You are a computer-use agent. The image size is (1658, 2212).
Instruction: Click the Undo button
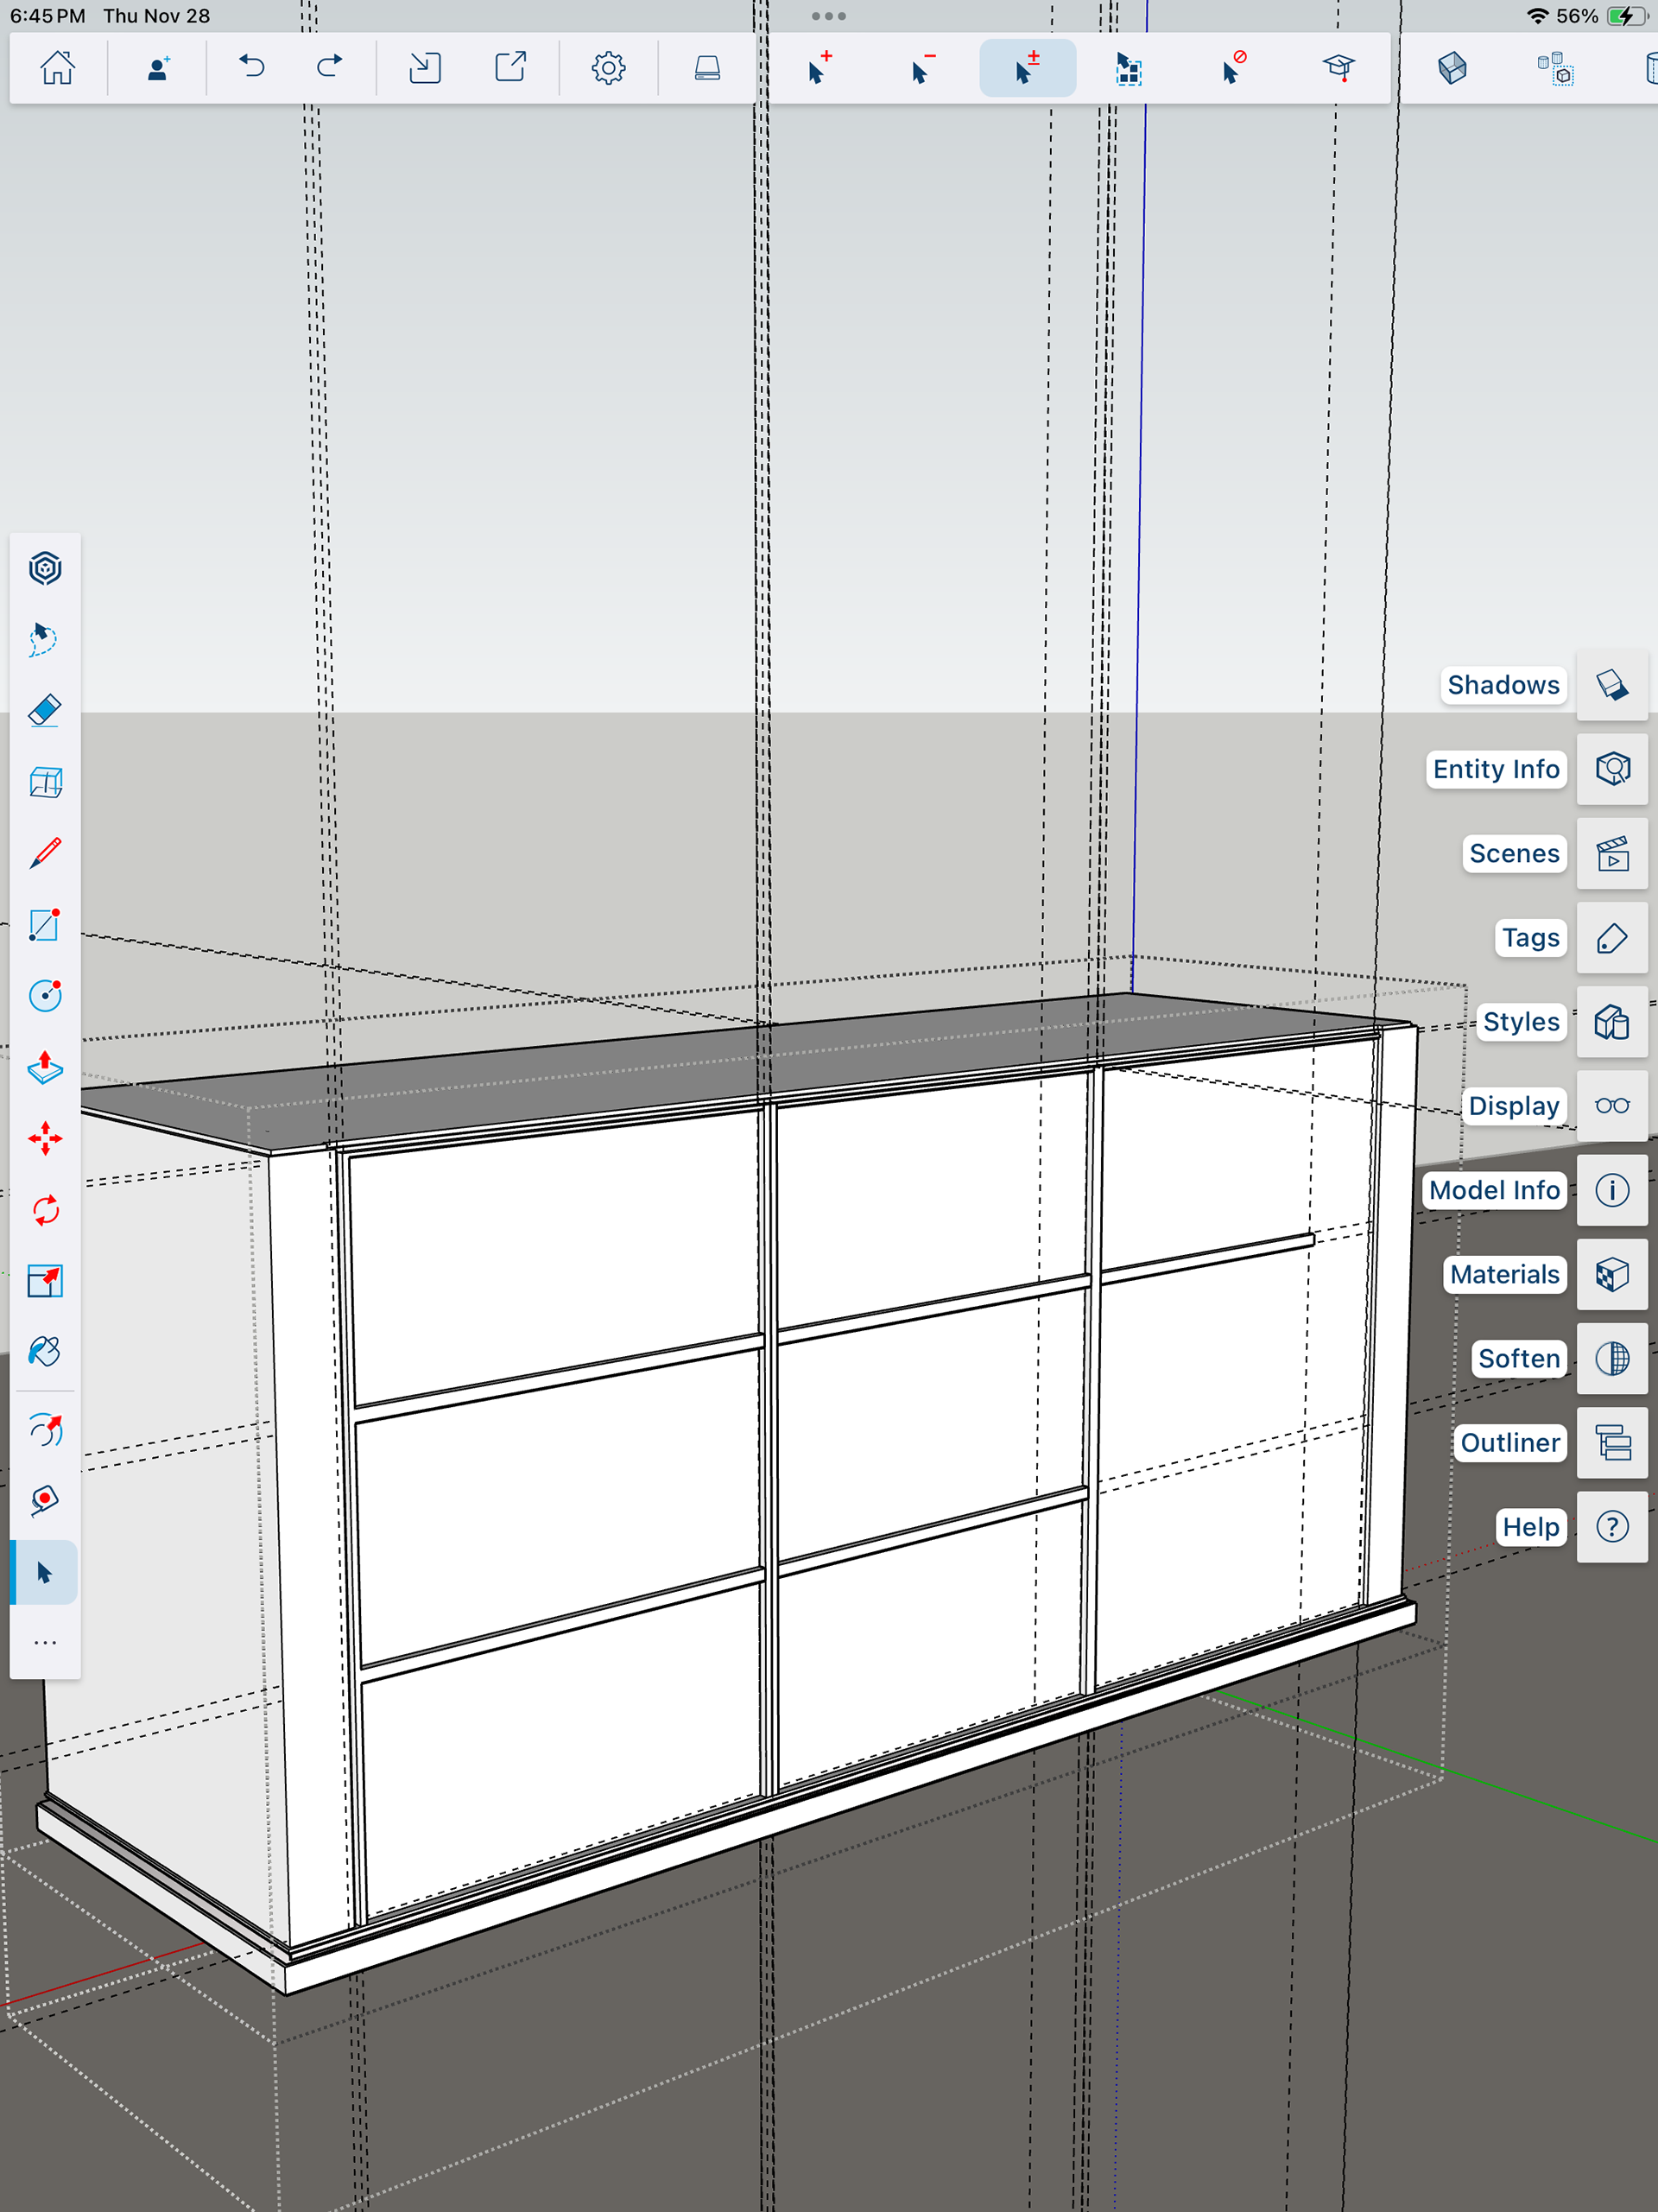click(252, 68)
